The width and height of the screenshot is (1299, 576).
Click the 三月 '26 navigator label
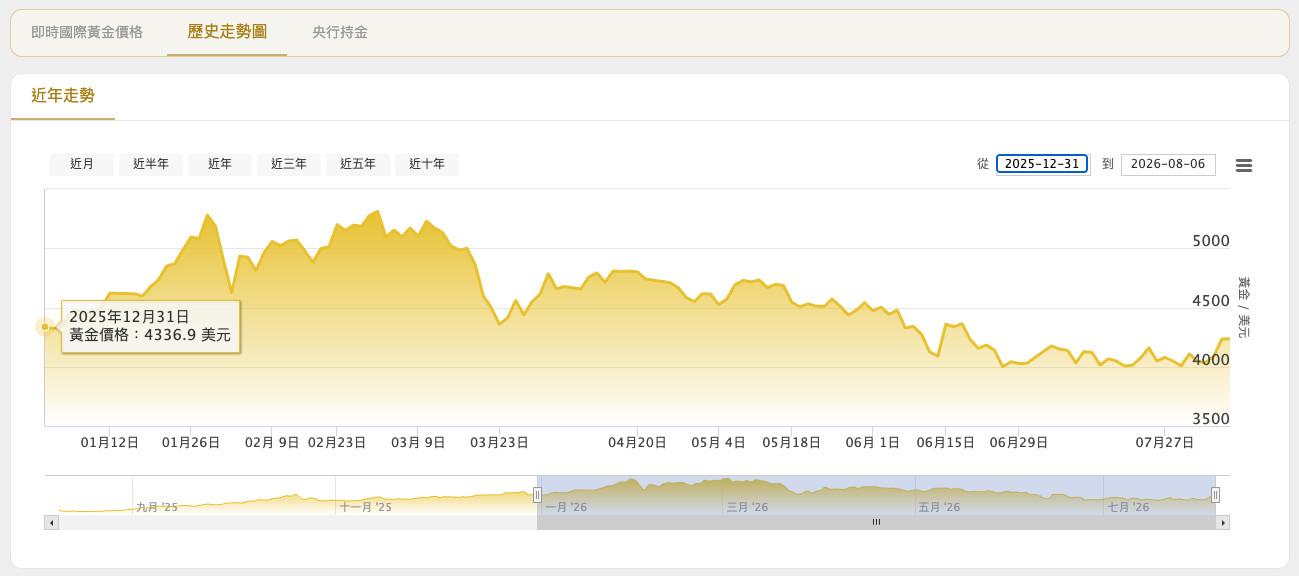point(747,507)
